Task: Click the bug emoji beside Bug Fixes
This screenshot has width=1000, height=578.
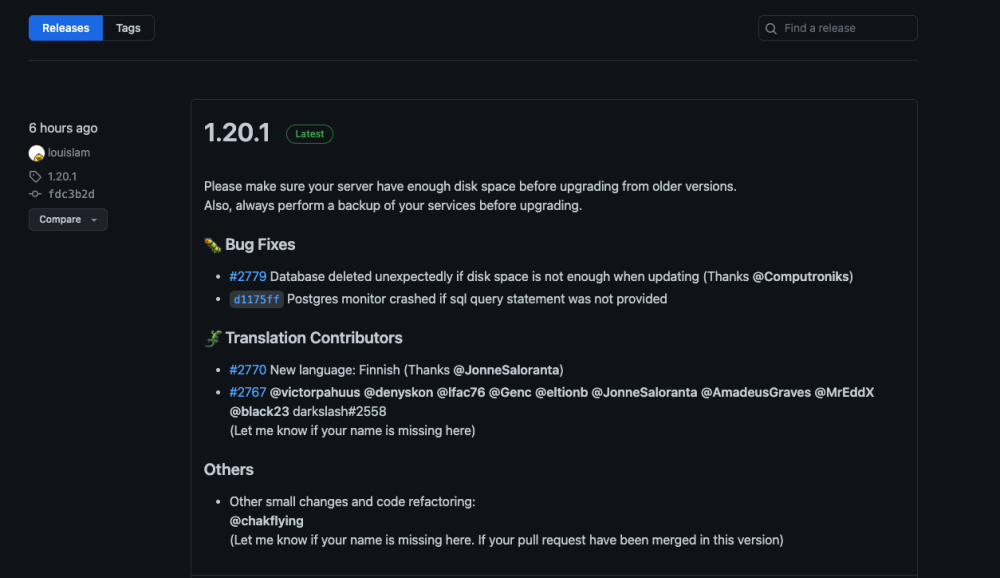Action: point(212,245)
